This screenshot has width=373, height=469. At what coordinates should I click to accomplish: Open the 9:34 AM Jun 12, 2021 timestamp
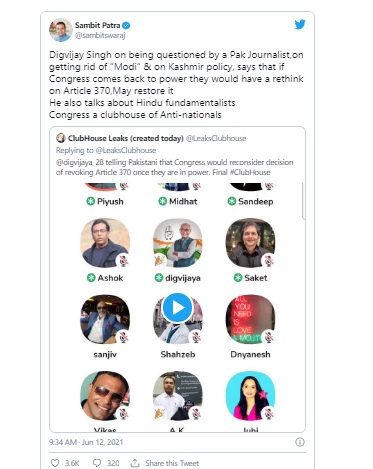tap(86, 442)
